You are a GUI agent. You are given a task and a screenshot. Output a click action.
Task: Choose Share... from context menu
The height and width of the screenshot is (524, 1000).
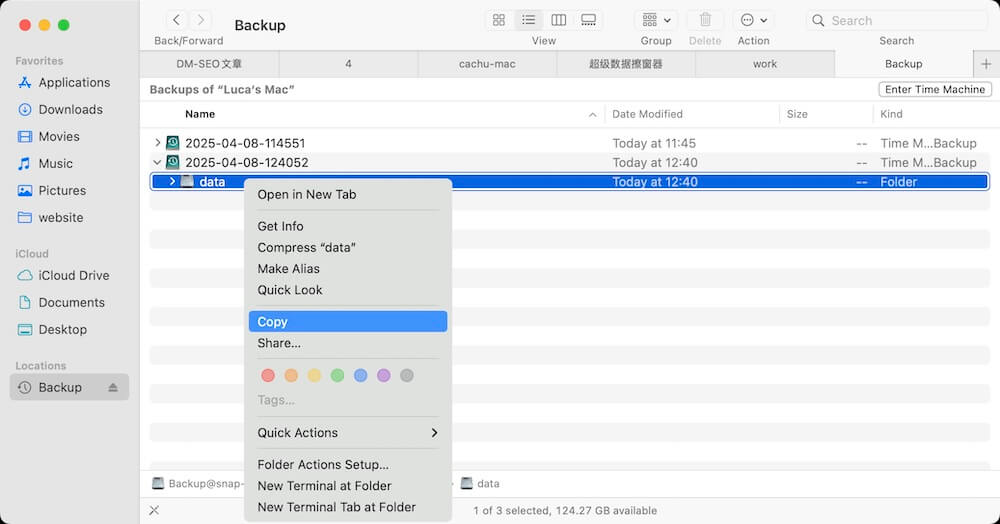click(x=348, y=343)
